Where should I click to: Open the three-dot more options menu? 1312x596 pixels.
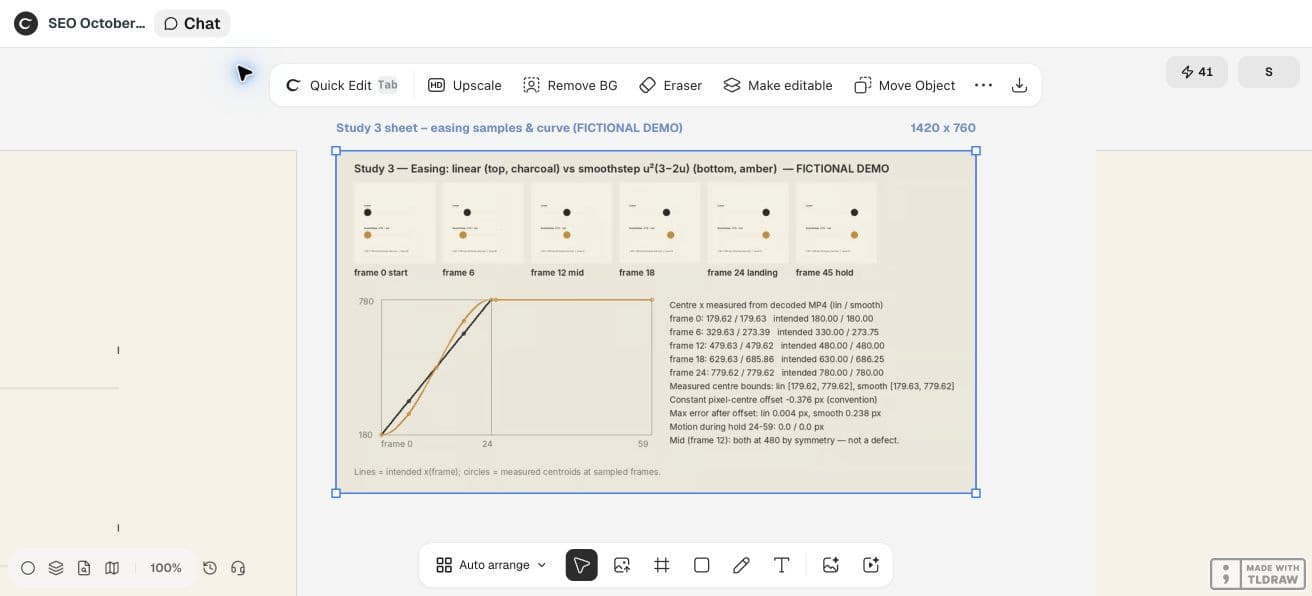tap(983, 85)
